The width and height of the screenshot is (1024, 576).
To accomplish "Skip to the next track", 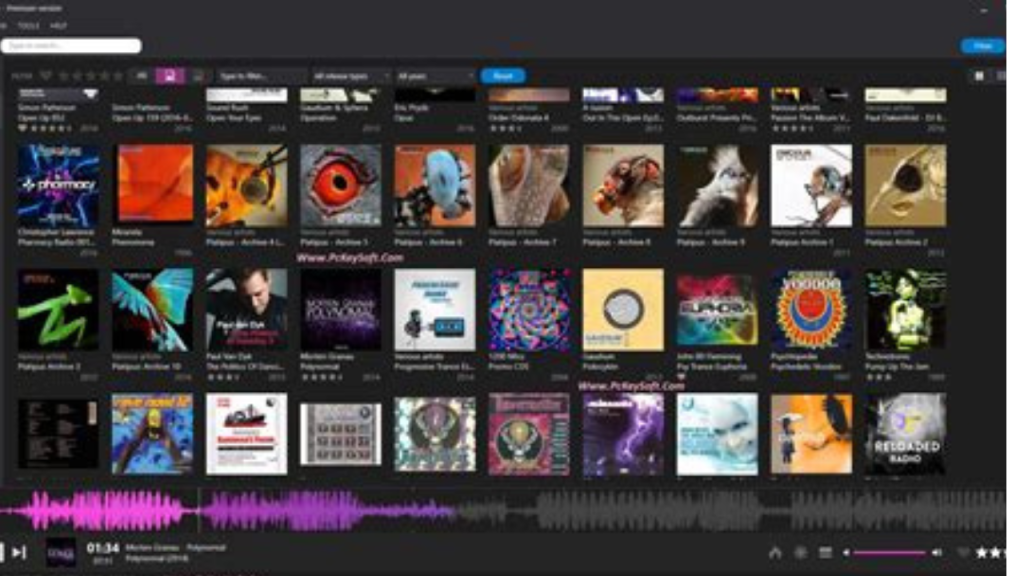I will click(x=19, y=552).
